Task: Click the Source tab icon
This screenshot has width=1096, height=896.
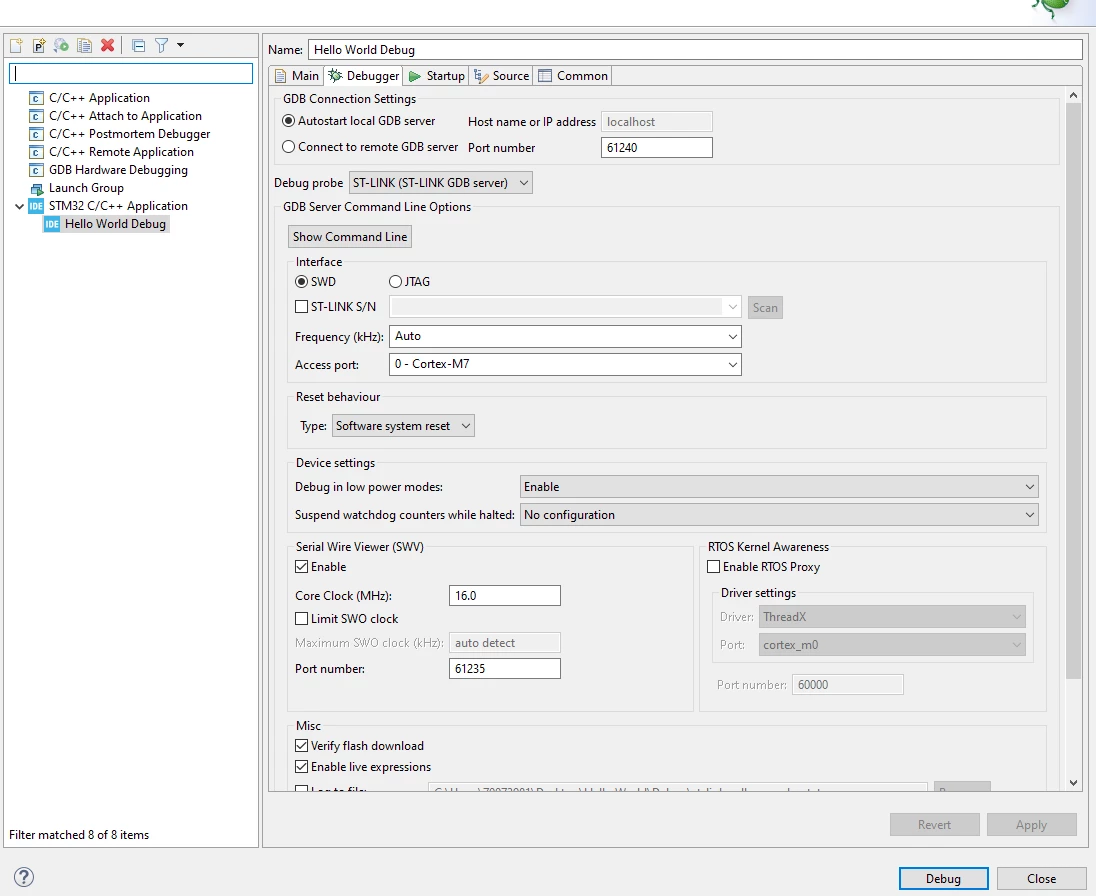Action: 481,75
